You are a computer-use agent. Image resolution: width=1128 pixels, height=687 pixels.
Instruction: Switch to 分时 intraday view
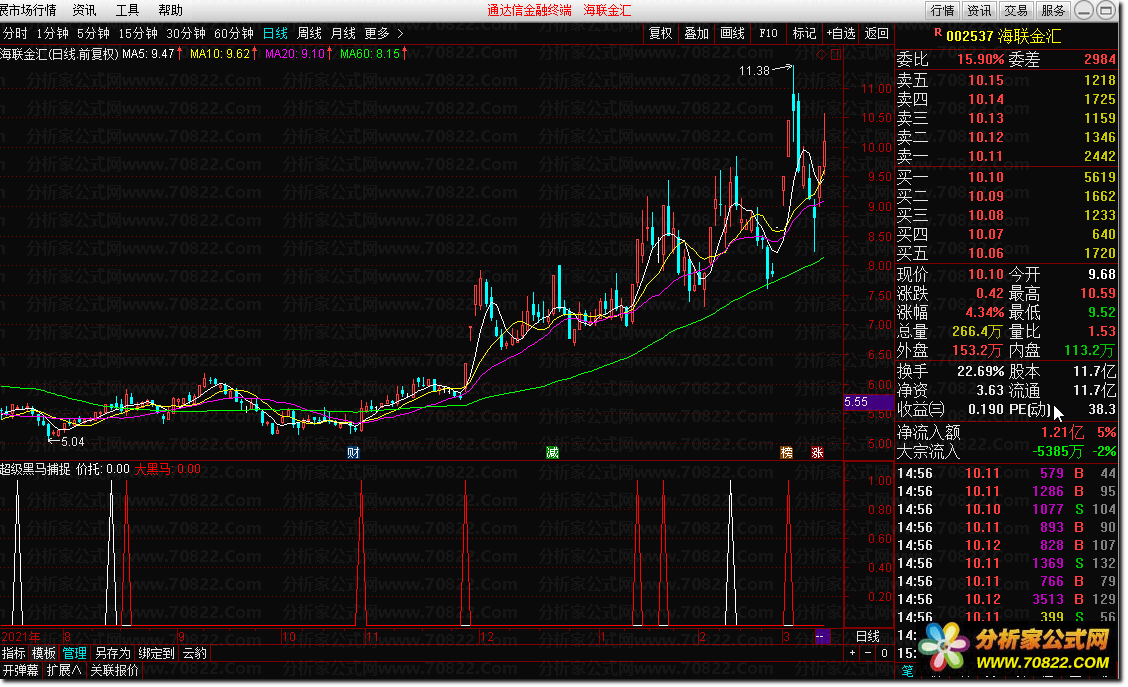tap(15, 33)
